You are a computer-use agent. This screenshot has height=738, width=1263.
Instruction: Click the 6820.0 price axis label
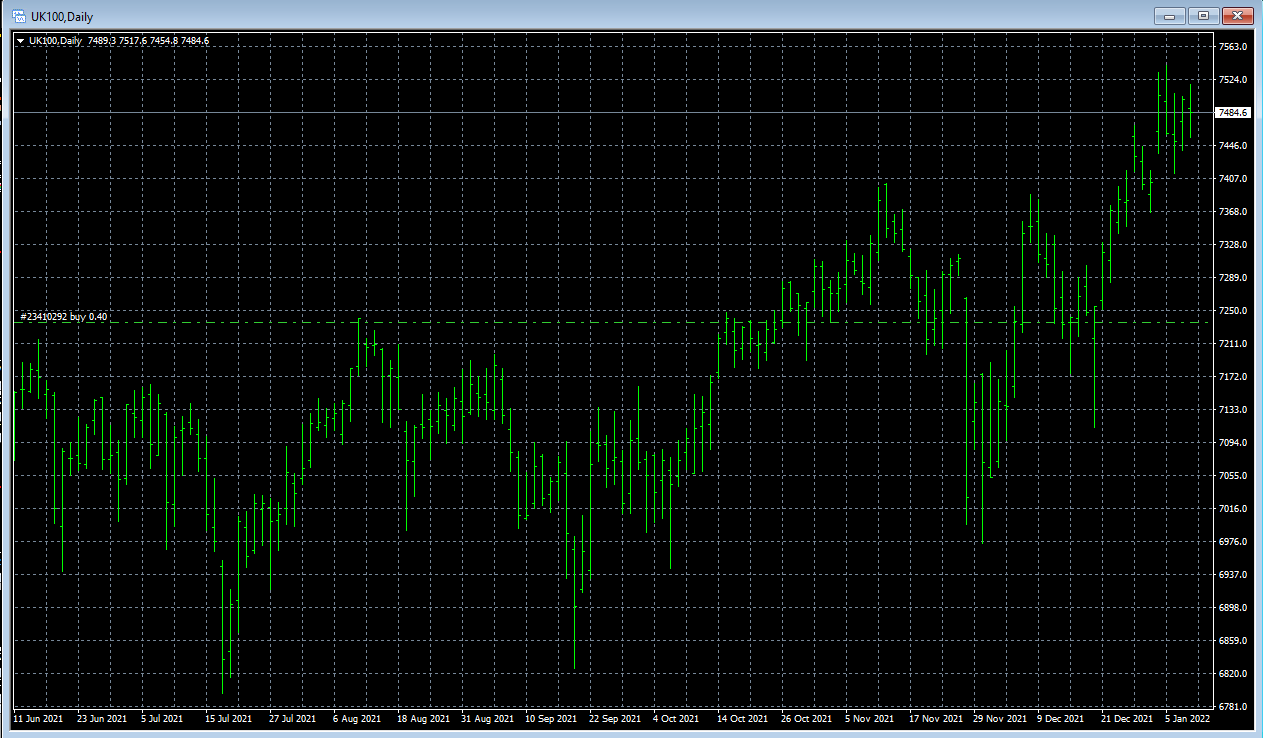point(1233,674)
